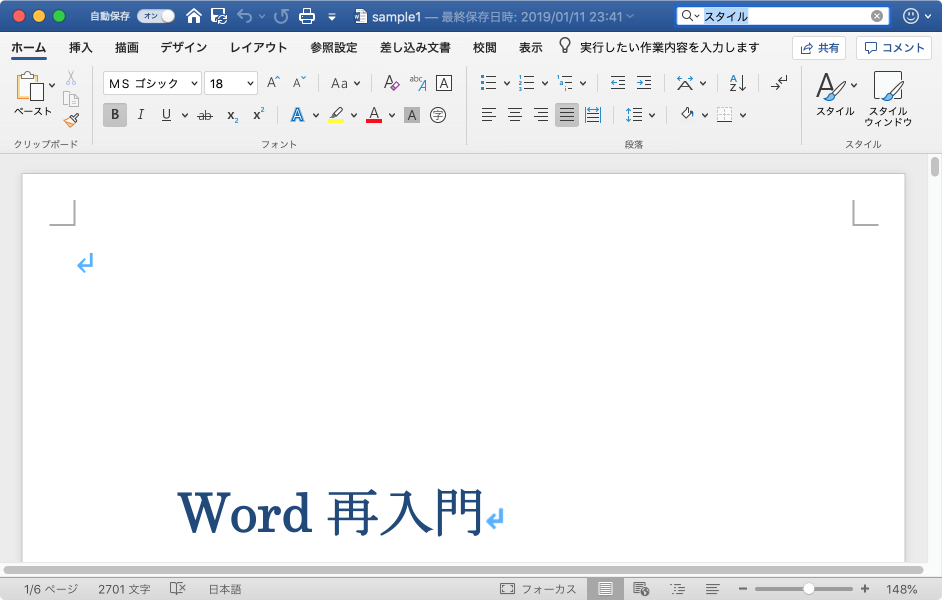Switch to the 描画 tab
942x600 pixels.
pyautogui.click(x=127, y=47)
